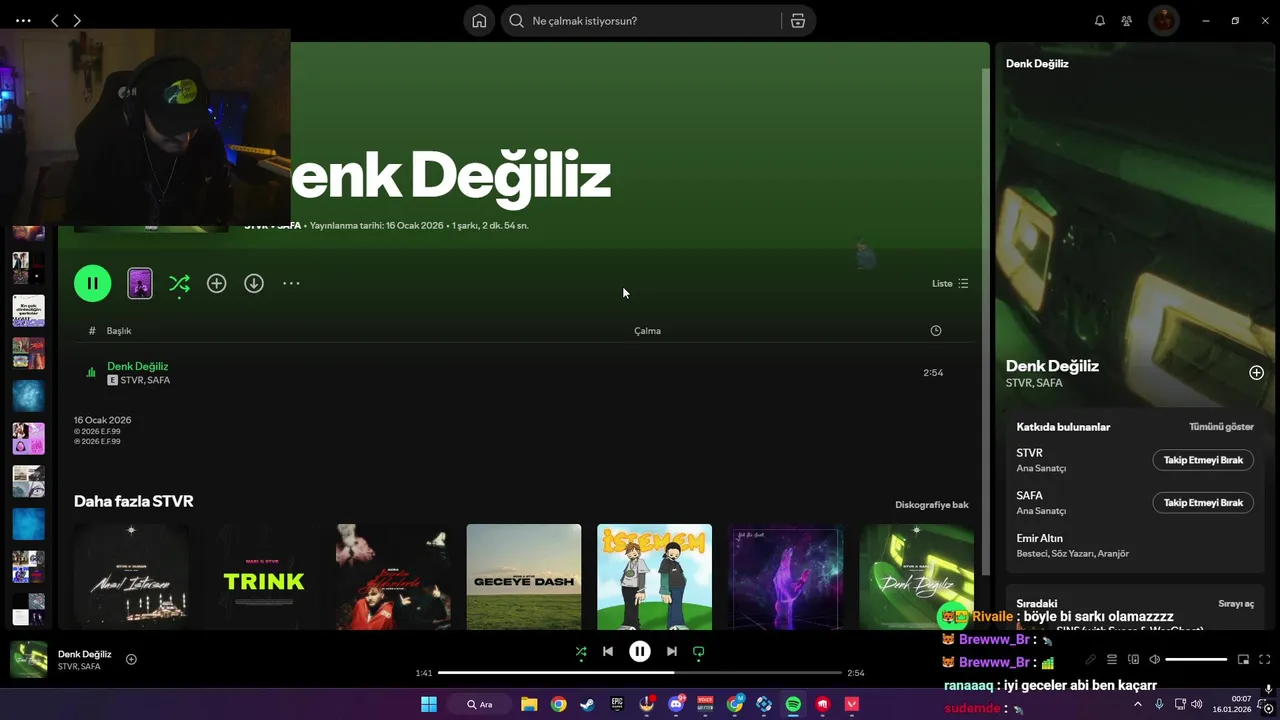
Task: Click the duration clock column icon
Action: (936, 330)
